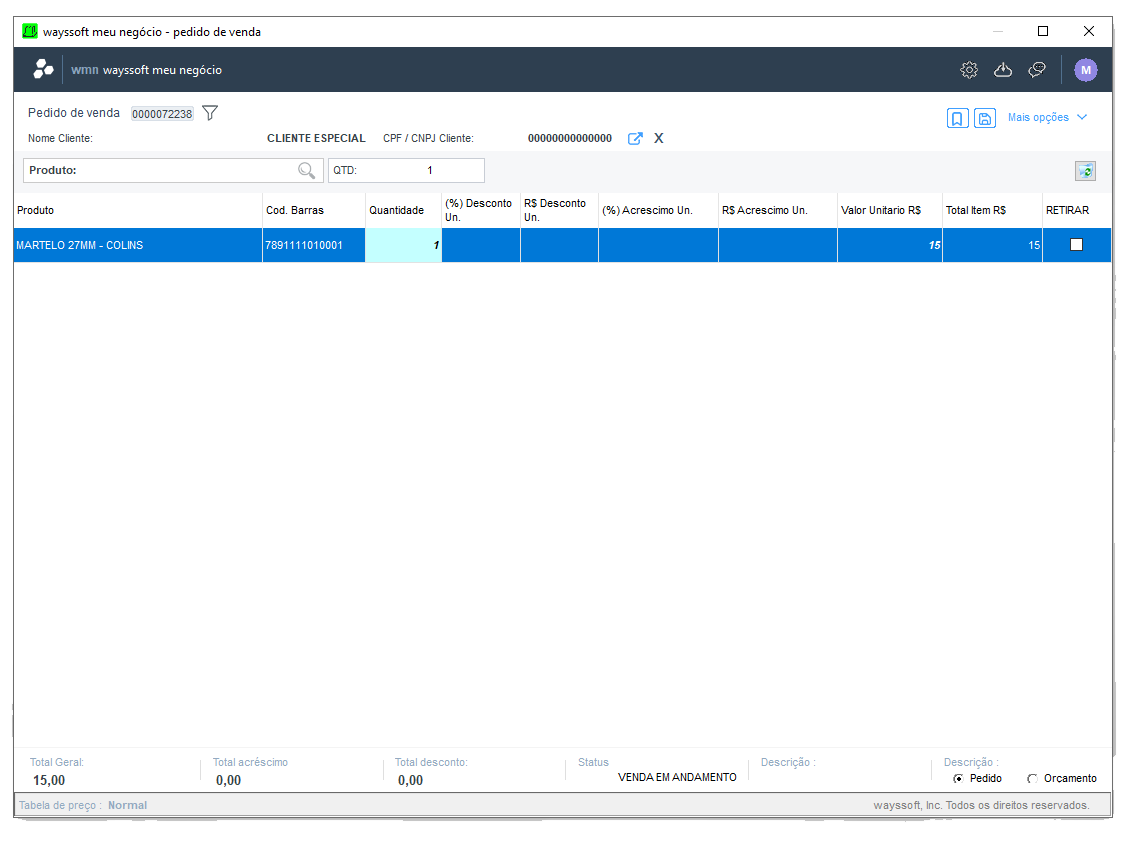
Task: Click the refresh list icon
Action: tap(1085, 171)
